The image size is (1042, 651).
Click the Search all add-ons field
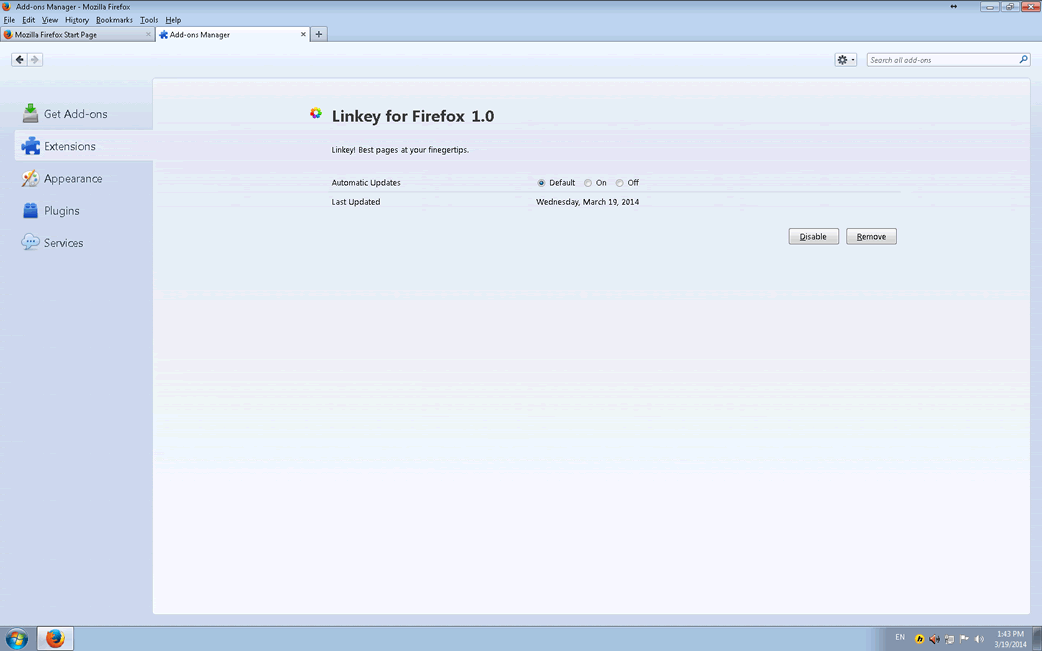click(940, 60)
